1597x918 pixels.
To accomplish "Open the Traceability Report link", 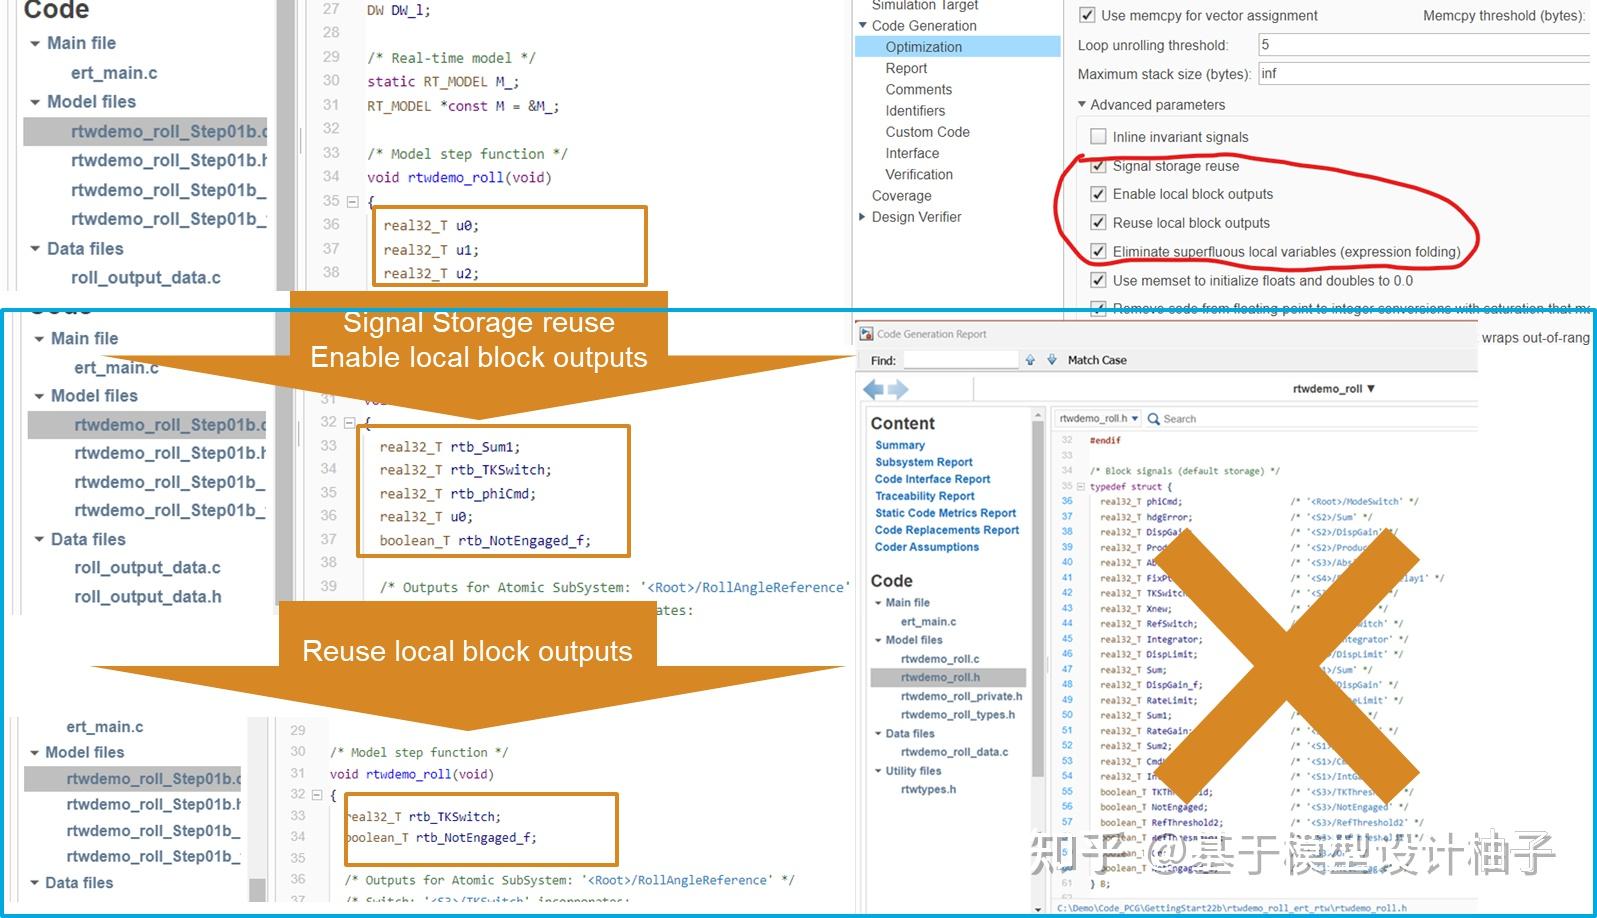I will [x=925, y=497].
